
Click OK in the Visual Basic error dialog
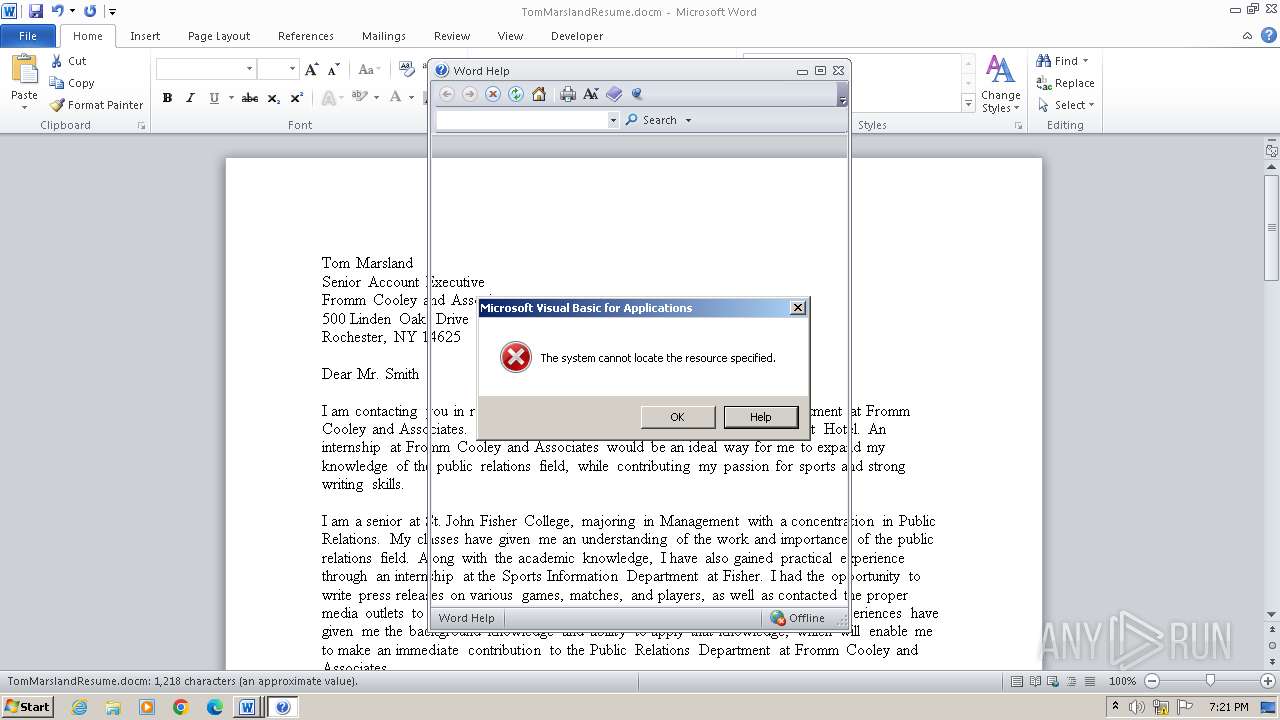677,417
